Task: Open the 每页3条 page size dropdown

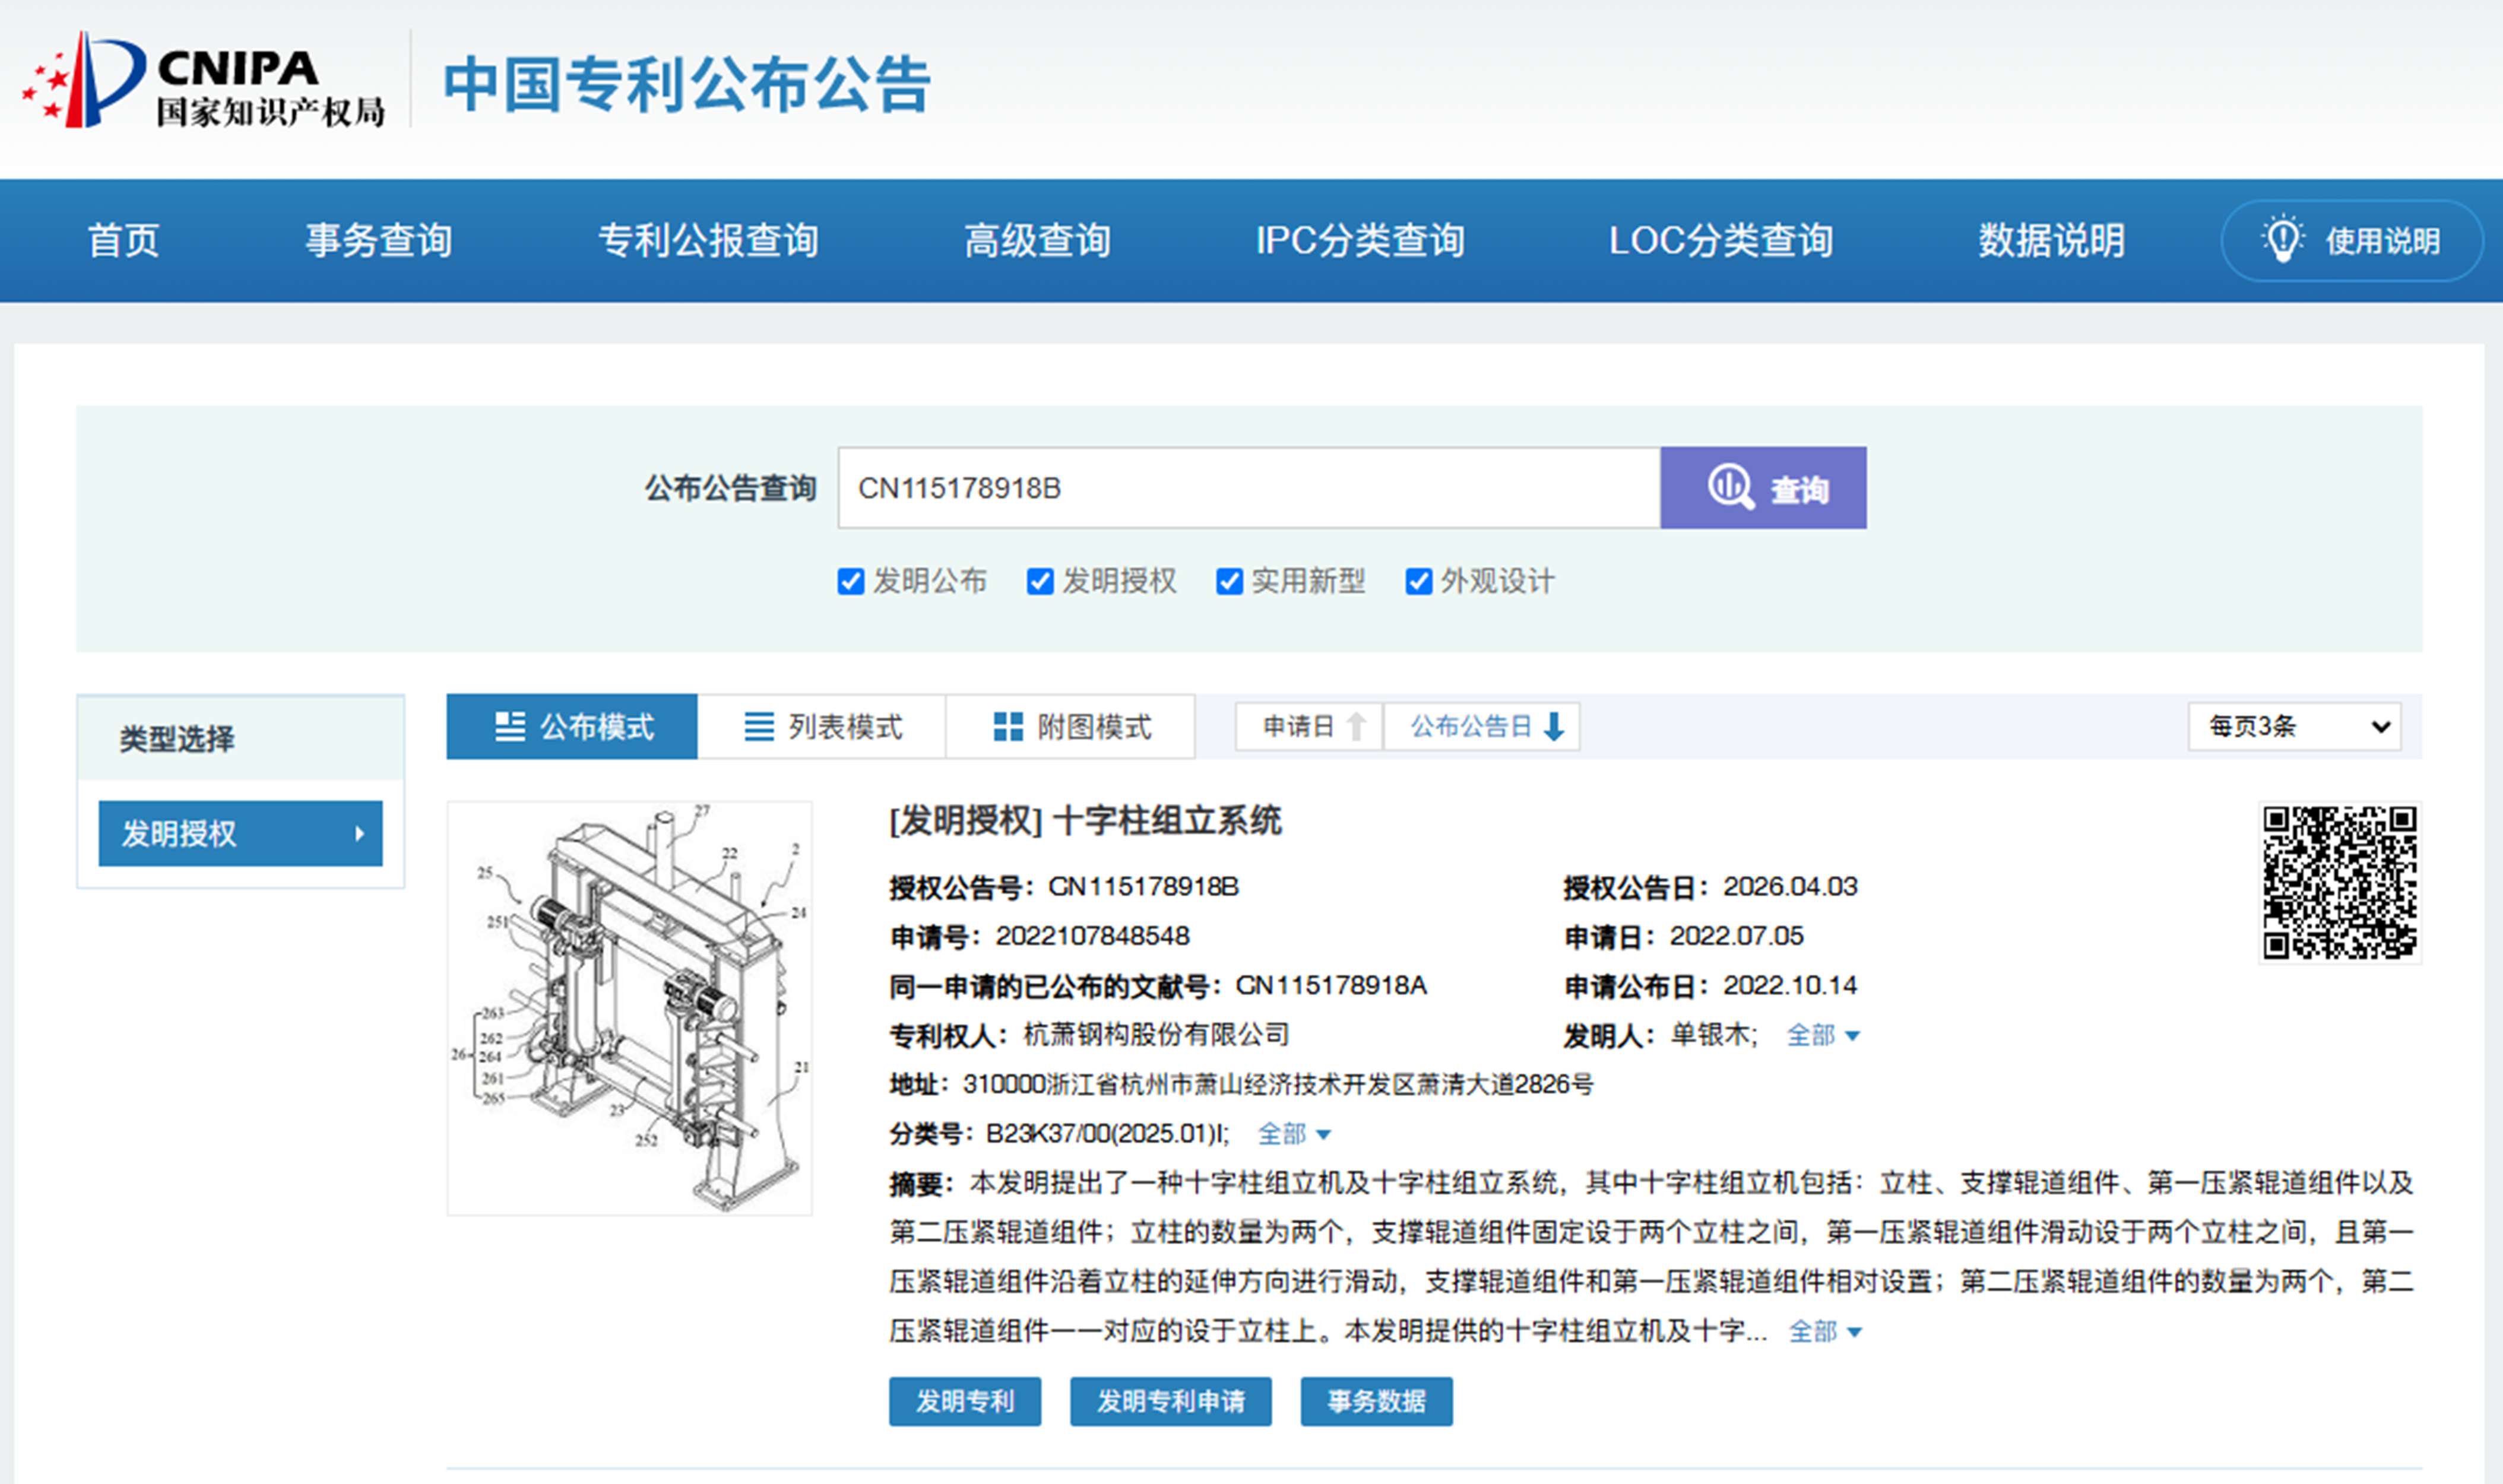Action: coord(2294,726)
